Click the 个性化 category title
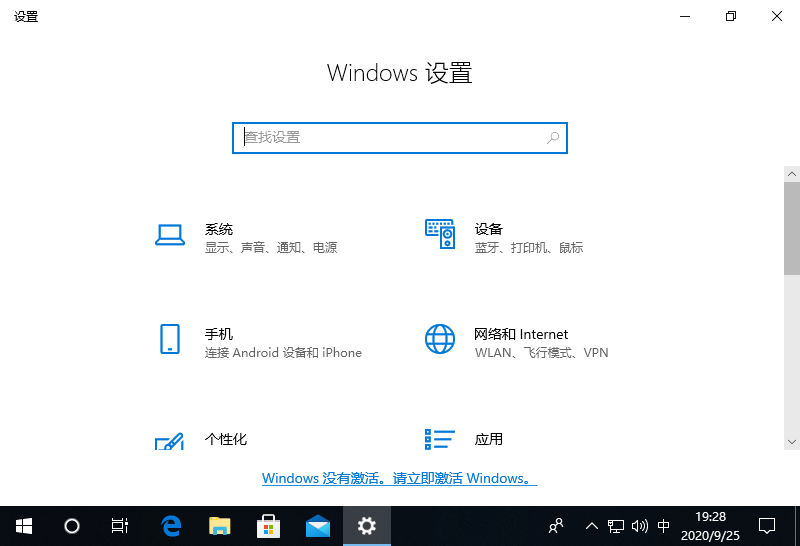 pyautogui.click(x=226, y=439)
